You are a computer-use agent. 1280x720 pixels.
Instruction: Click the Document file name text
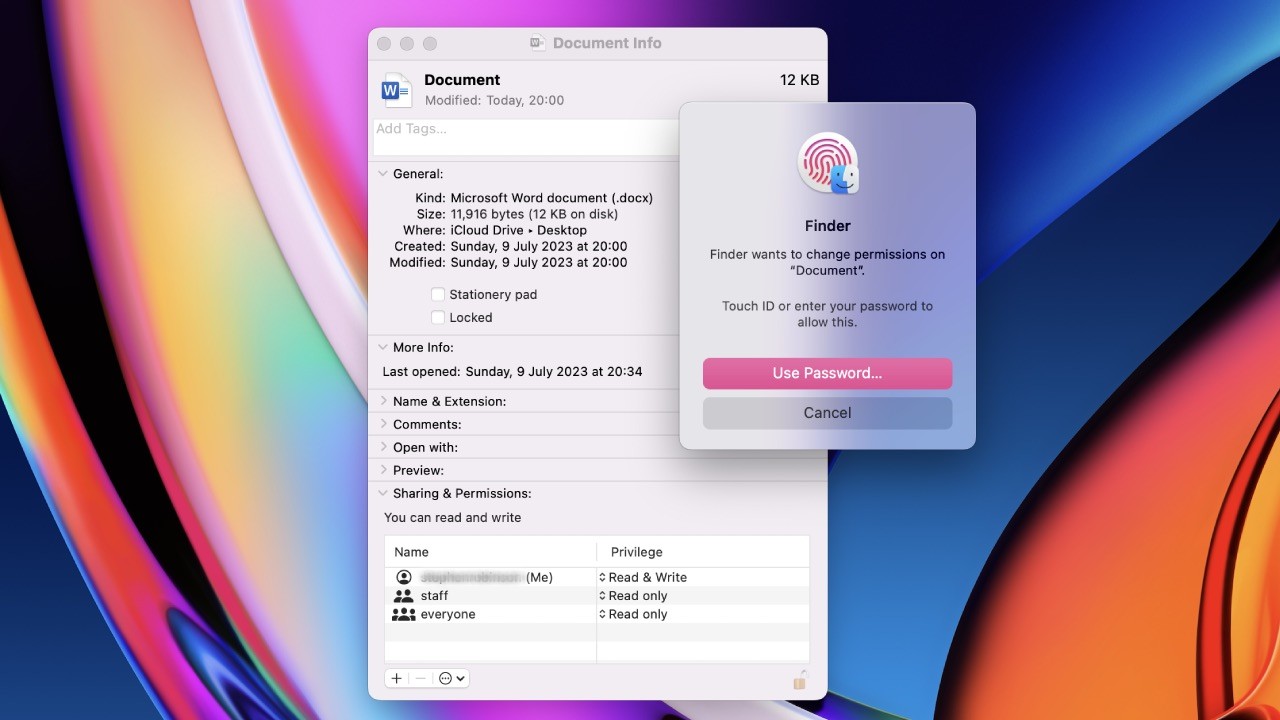[462, 80]
